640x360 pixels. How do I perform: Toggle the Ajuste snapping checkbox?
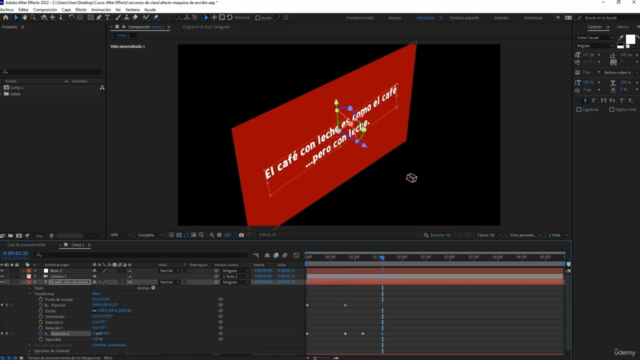[x=258, y=18]
